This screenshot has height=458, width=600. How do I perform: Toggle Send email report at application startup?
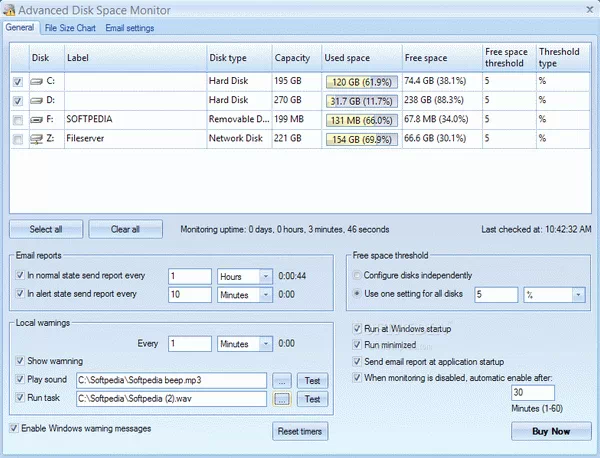click(x=357, y=362)
